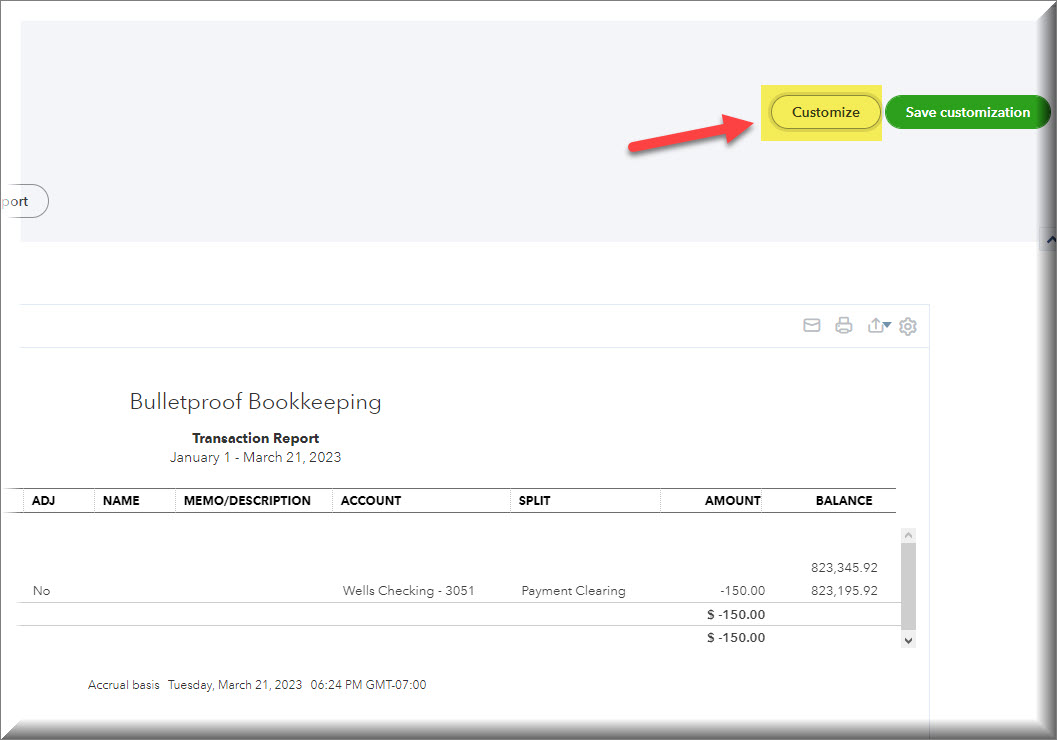Collapse the report header panel chevron

point(1050,239)
